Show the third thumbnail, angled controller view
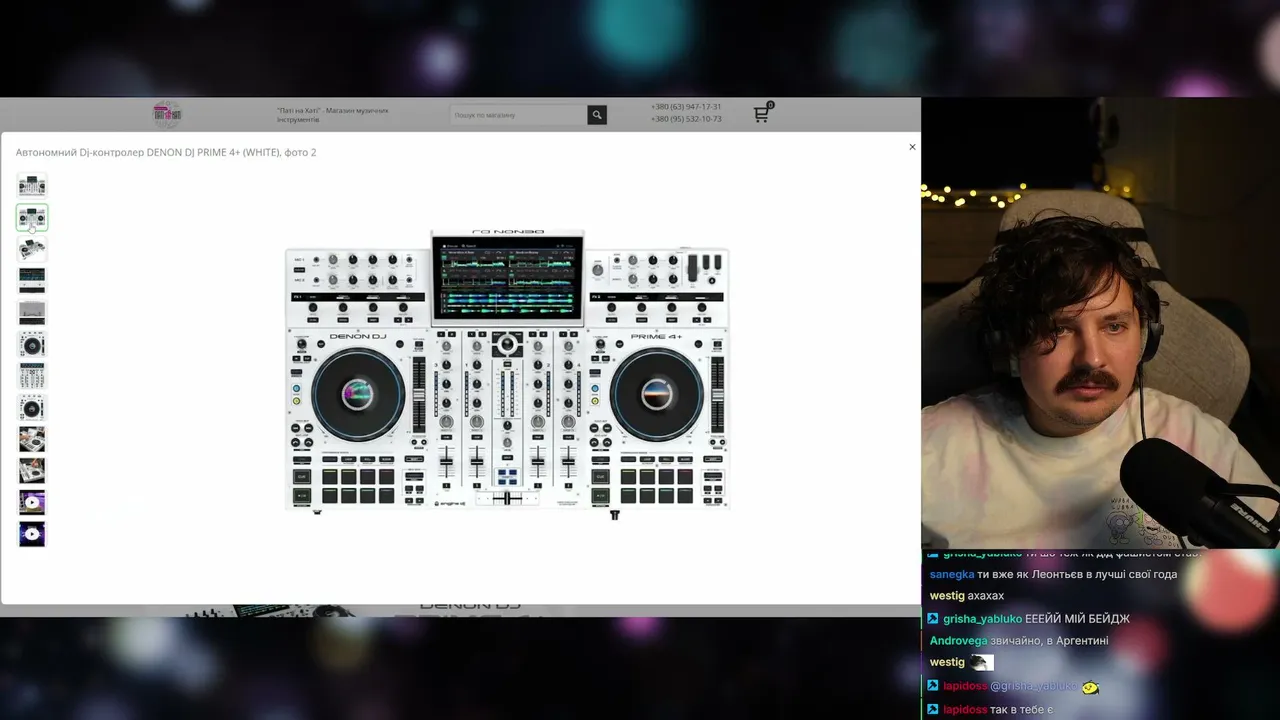 click(x=32, y=249)
